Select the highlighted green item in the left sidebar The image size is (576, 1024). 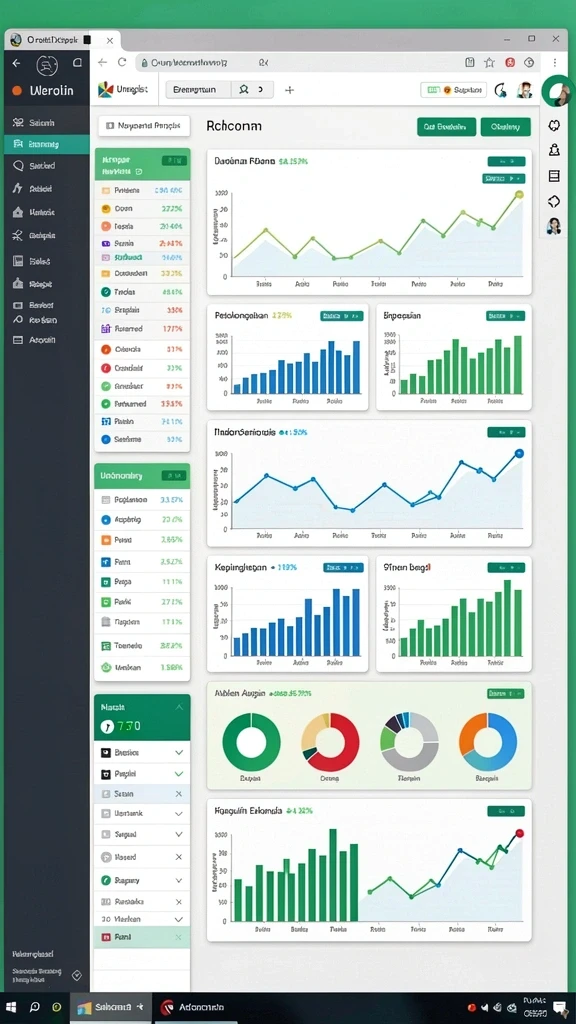[46, 144]
